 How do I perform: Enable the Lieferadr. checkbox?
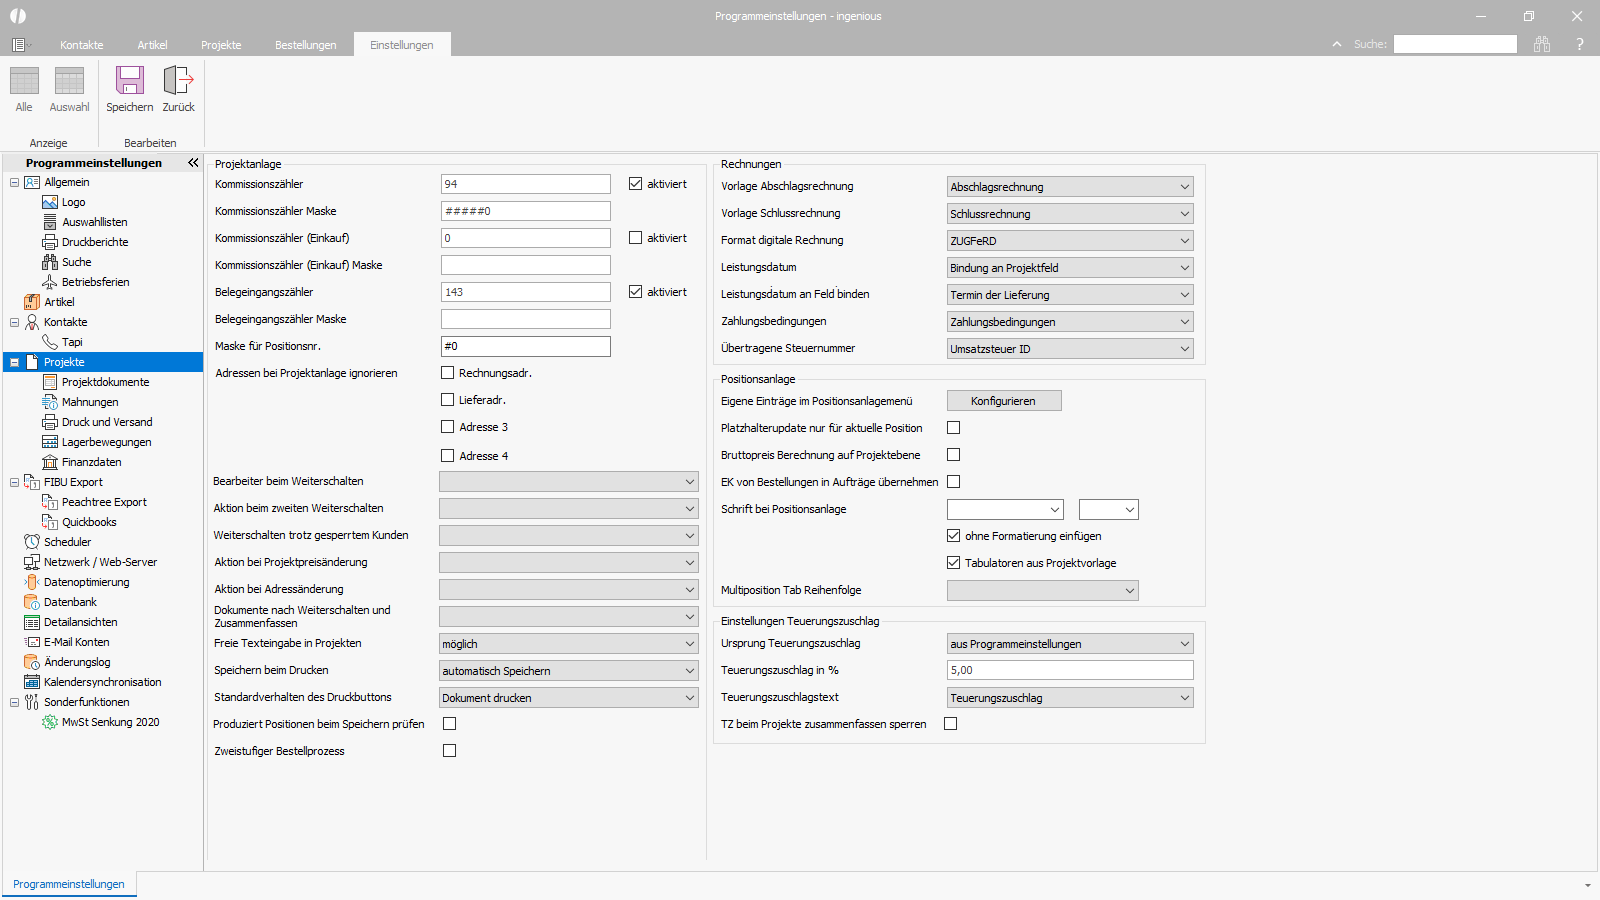point(448,400)
